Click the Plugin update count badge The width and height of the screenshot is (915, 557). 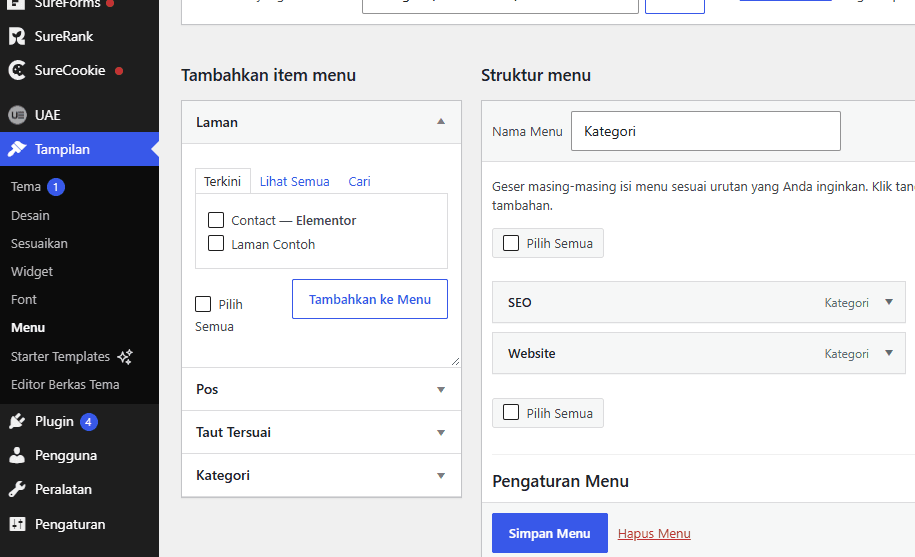point(88,422)
